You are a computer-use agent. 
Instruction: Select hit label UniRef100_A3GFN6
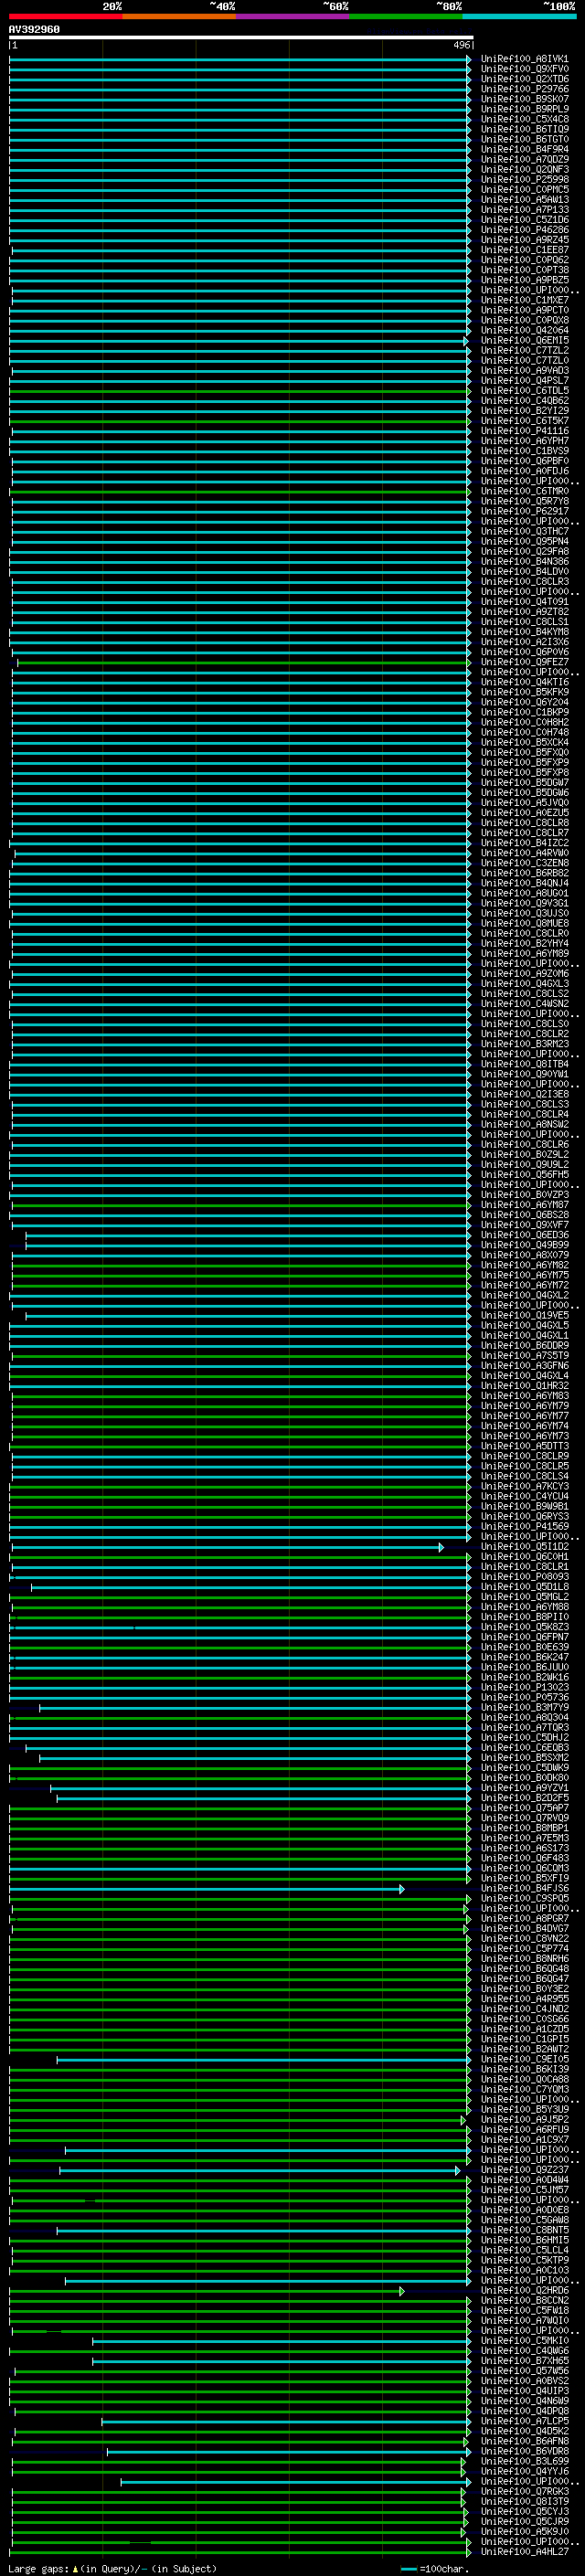pyautogui.click(x=524, y=1366)
